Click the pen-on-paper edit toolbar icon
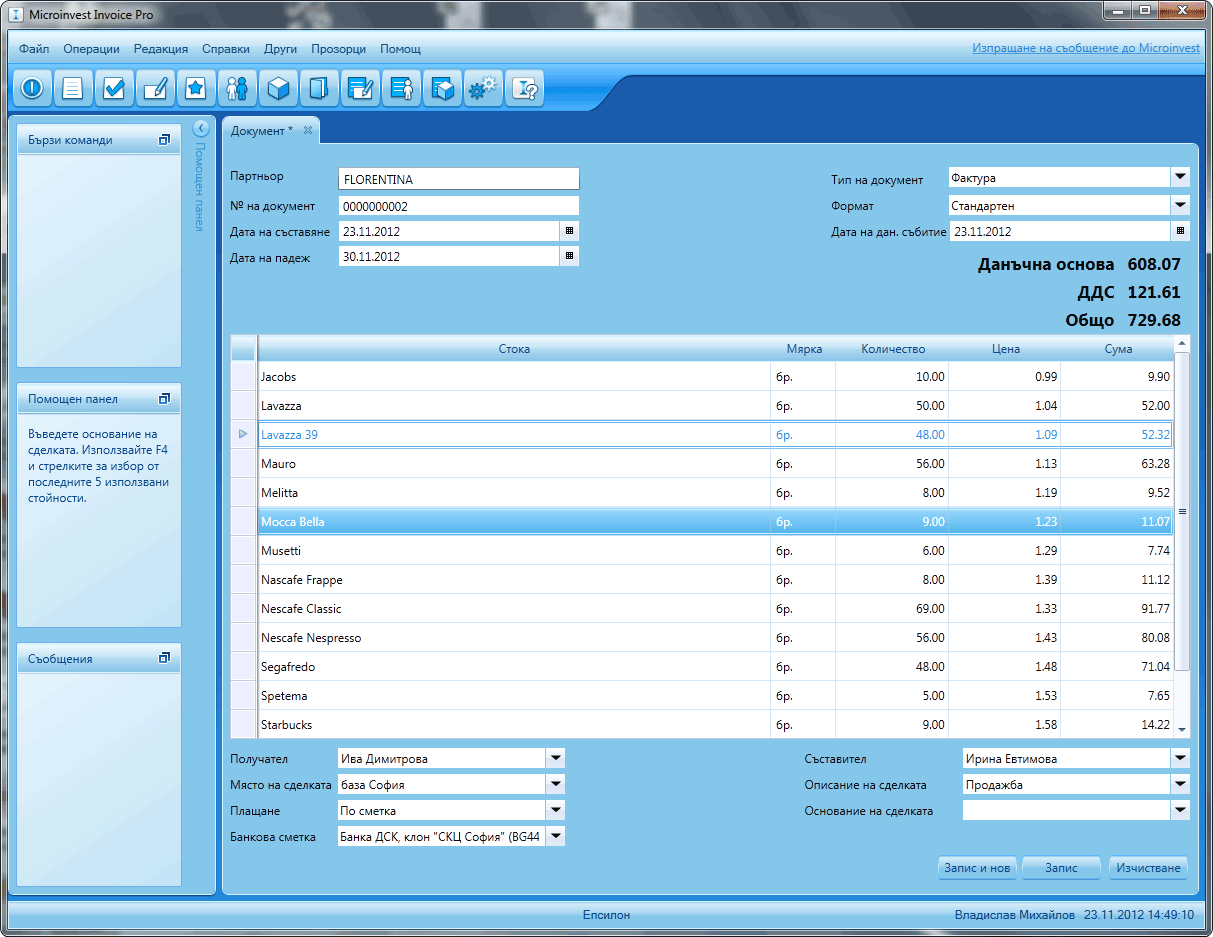Image resolution: width=1213 pixels, height=937 pixels. click(156, 89)
